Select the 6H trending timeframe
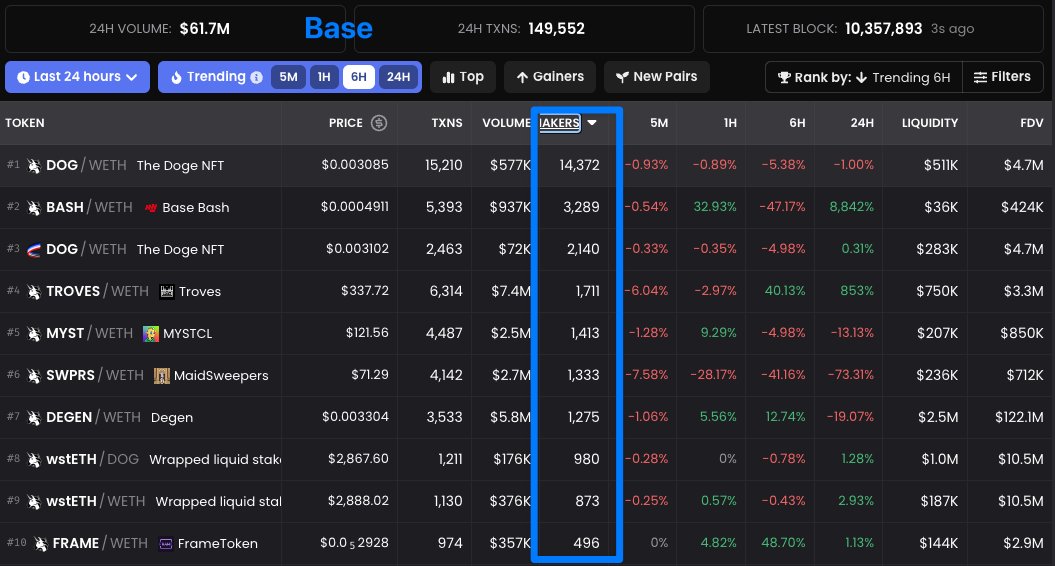The height and width of the screenshot is (566, 1055). pos(359,77)
